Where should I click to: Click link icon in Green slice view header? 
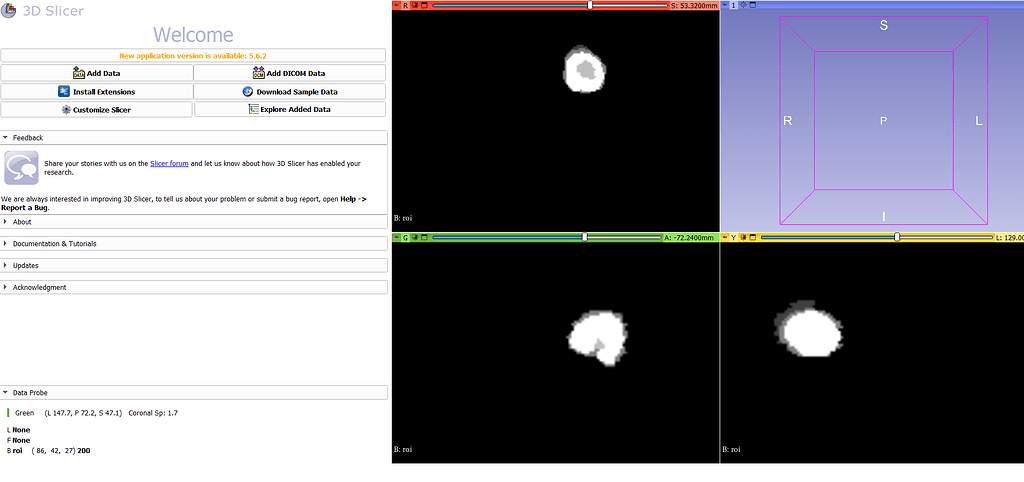click(x=415, y=238)
